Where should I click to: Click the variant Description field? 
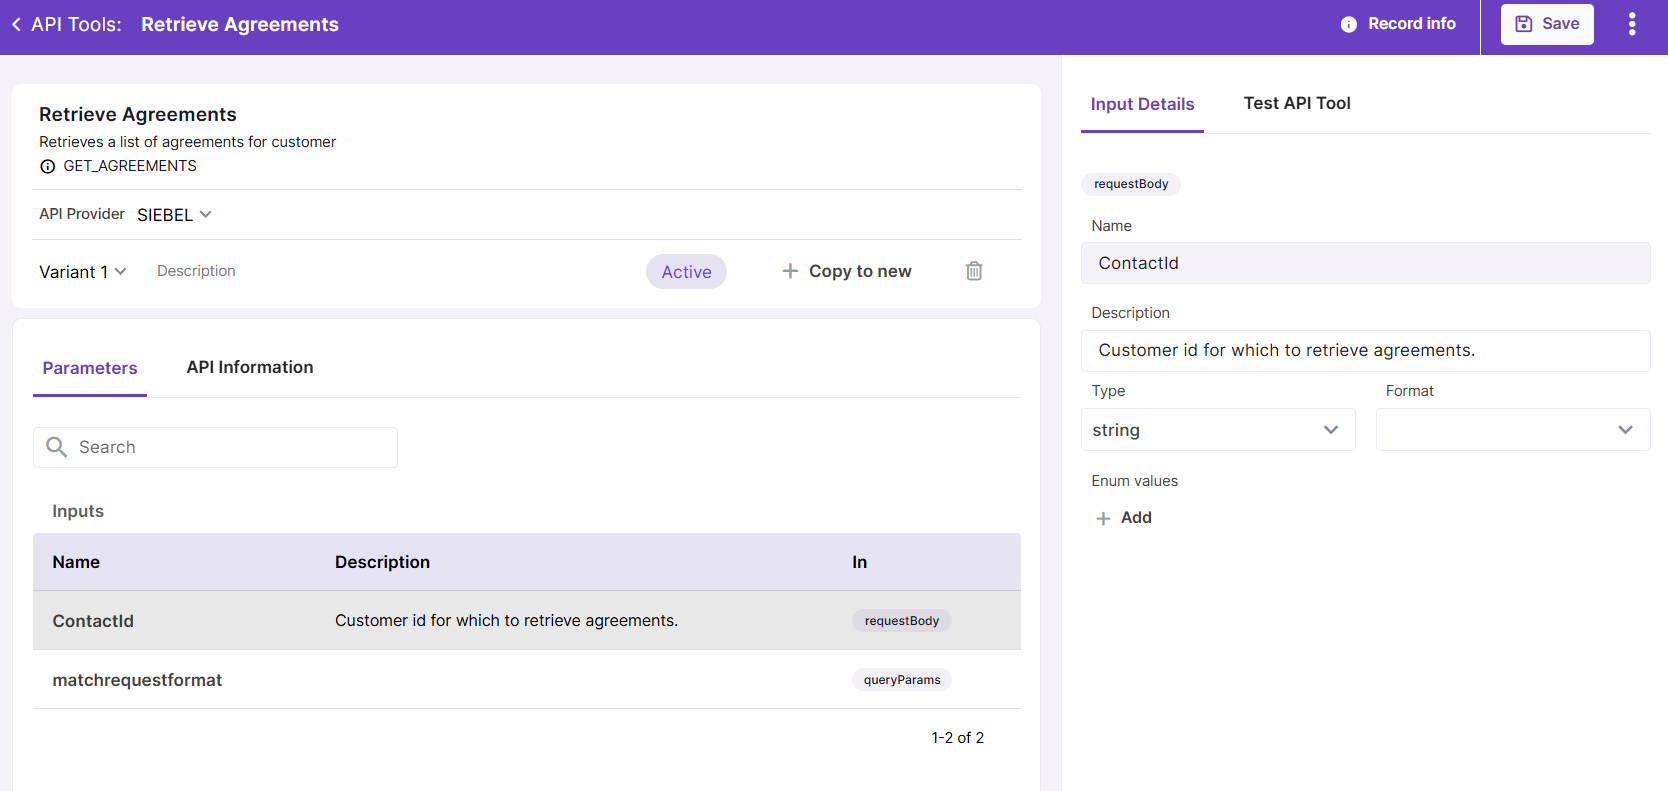click(196, 271)
